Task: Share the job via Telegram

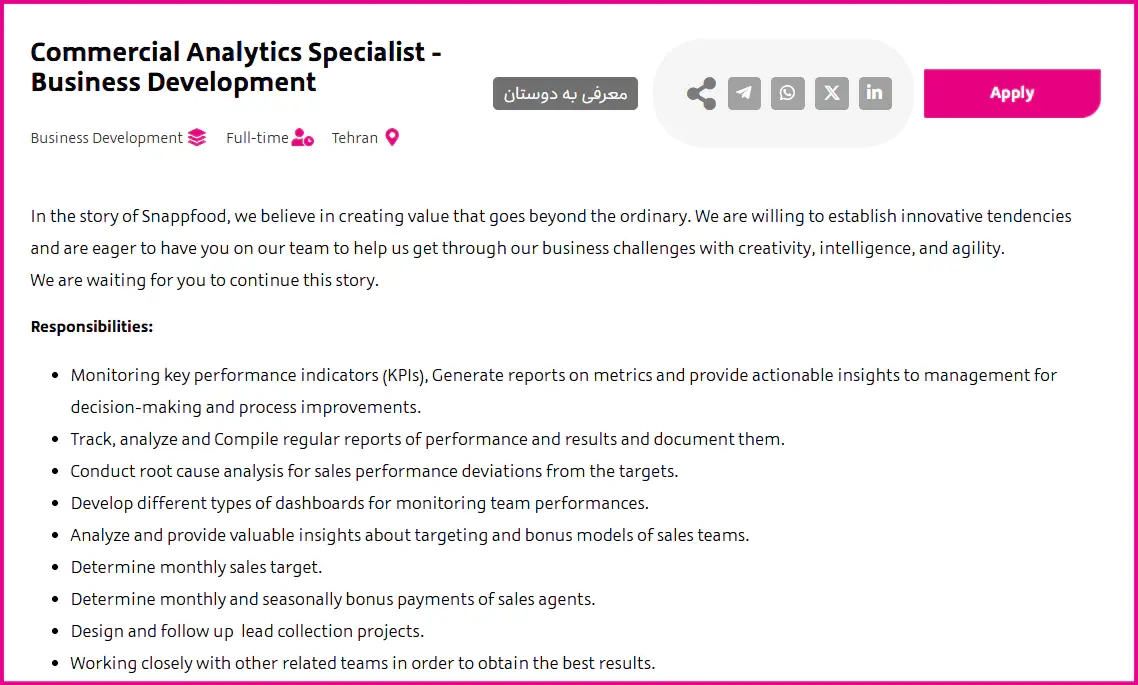Action: 744,93
